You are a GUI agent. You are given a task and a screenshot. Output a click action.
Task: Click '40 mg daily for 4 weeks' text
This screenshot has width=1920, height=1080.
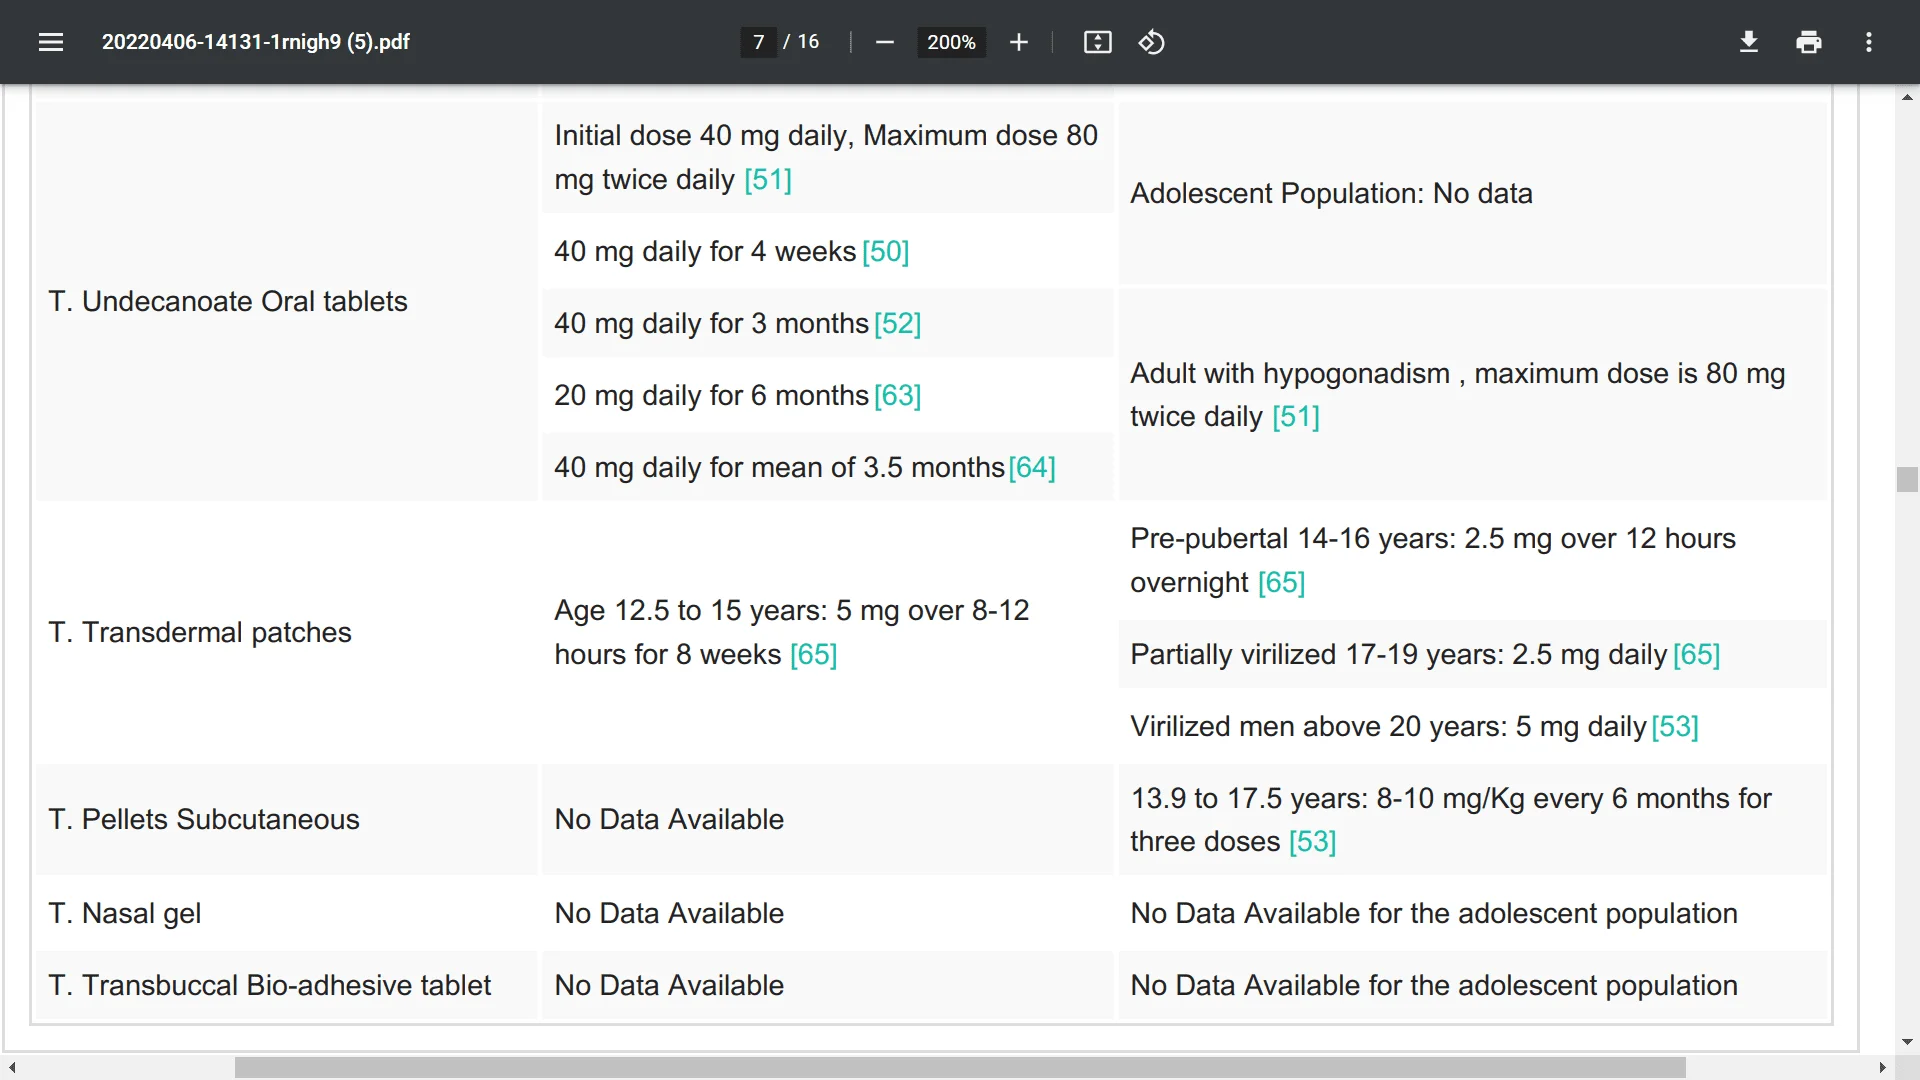[705, 251]
